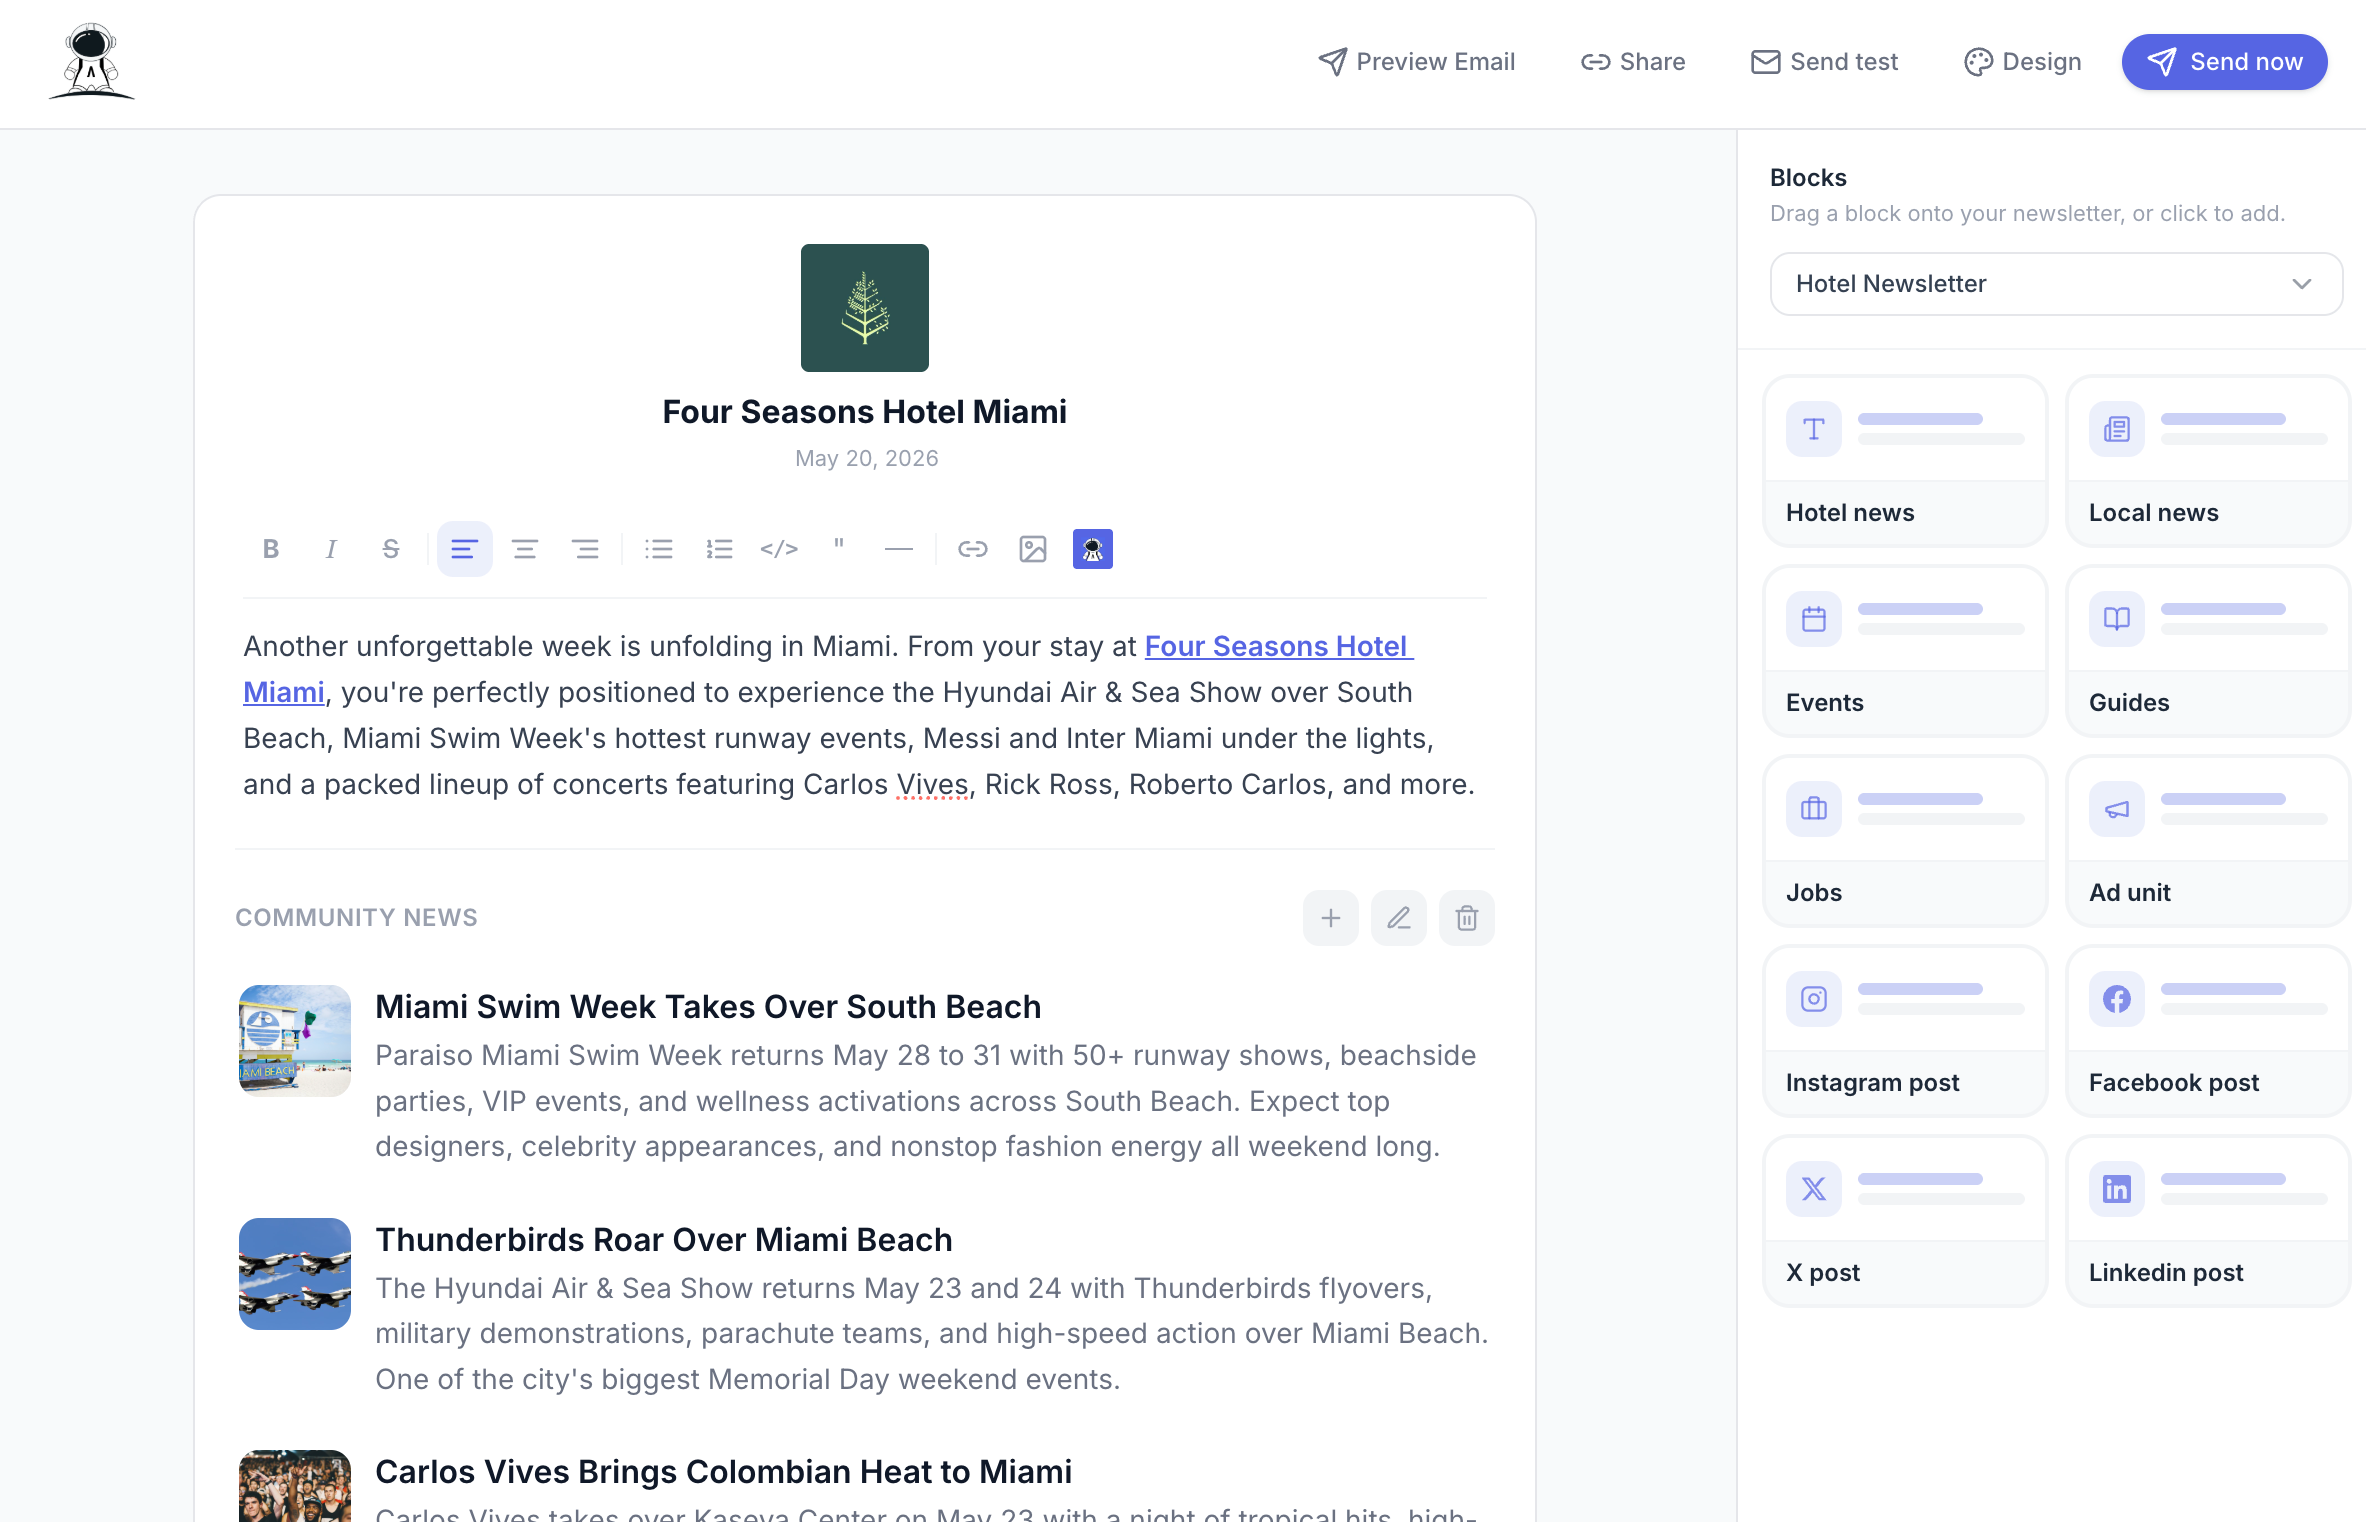Insert a numbered list
Image resolution: width=2366 pixels, height=1522 pixels.
point(719,549)
